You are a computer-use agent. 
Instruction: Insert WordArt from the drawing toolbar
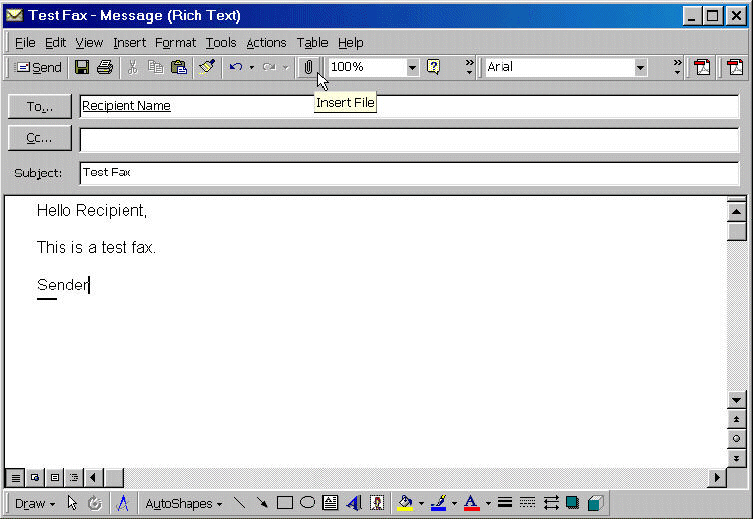point(353,503)
